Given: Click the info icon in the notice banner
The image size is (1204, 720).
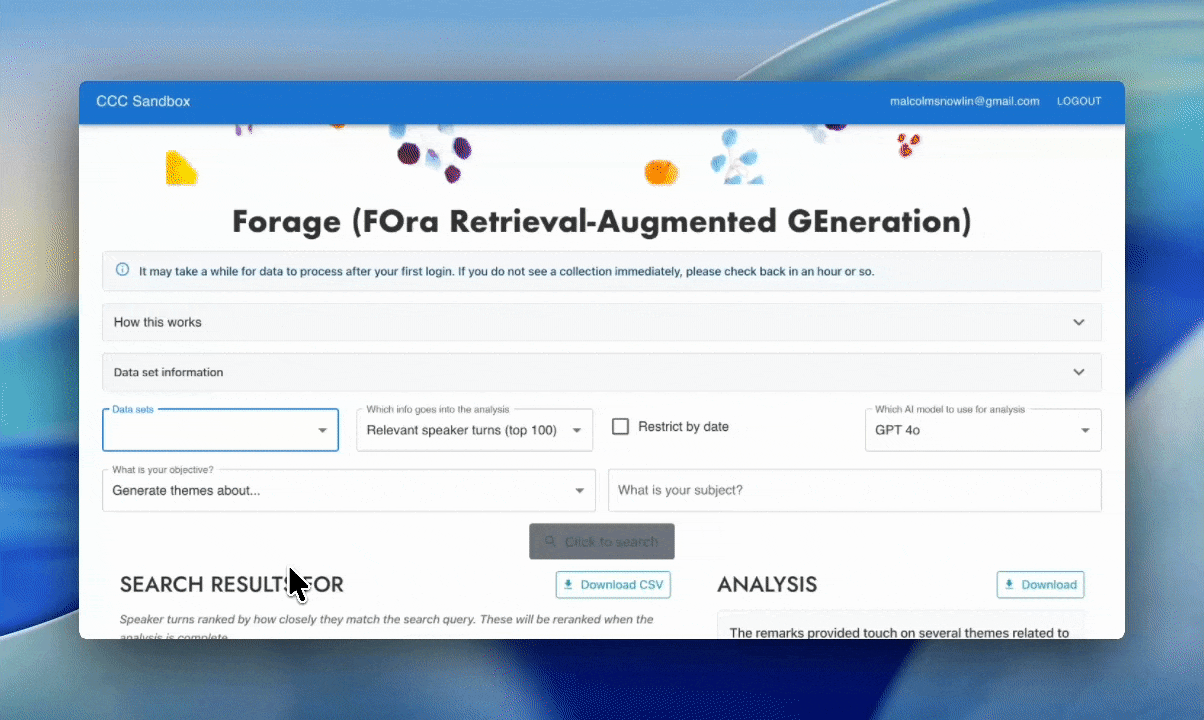Looking at the screenshot, I should pyautogui.click(x=123, y=270).
